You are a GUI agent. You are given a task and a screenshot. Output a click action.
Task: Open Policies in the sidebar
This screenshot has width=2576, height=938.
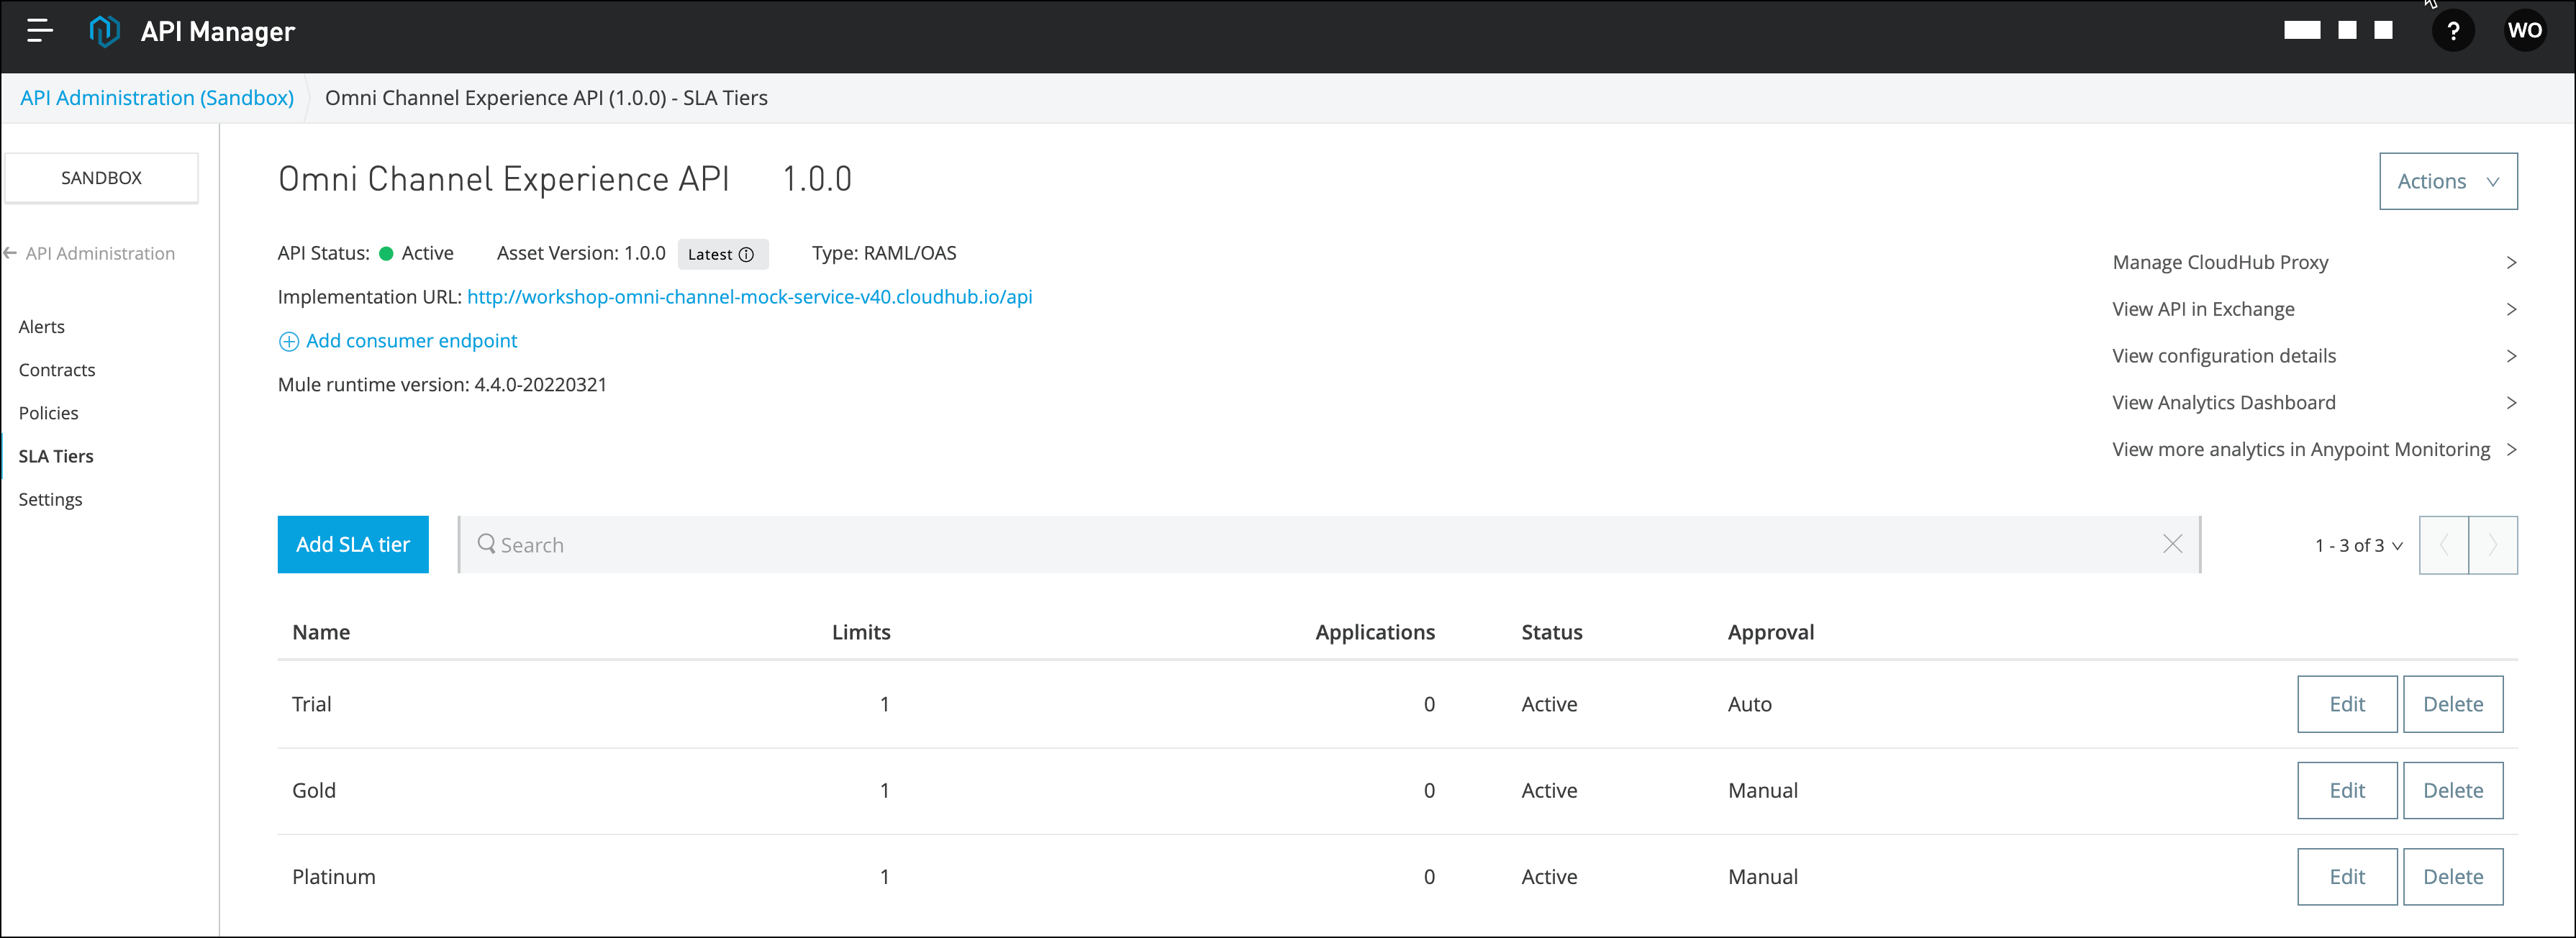(x=48, y=413)
